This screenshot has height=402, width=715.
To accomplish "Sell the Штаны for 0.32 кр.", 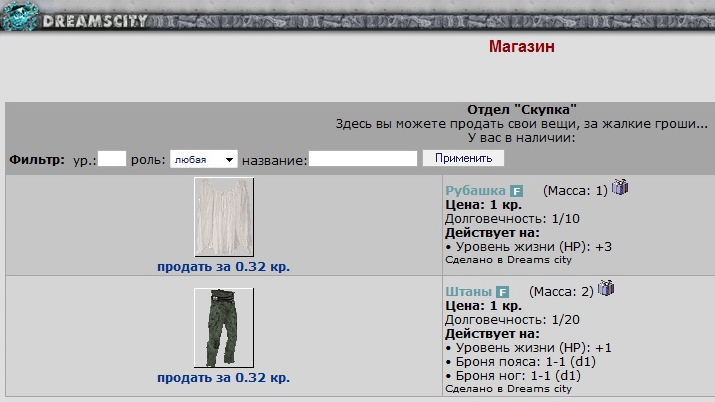I will pos(223,378).
